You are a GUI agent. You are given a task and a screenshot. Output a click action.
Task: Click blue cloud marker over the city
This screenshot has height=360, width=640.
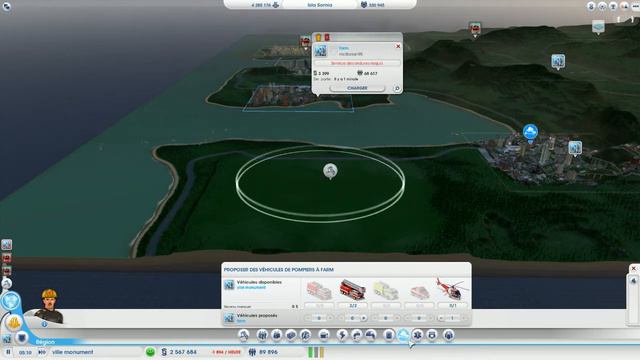[530, 133]
